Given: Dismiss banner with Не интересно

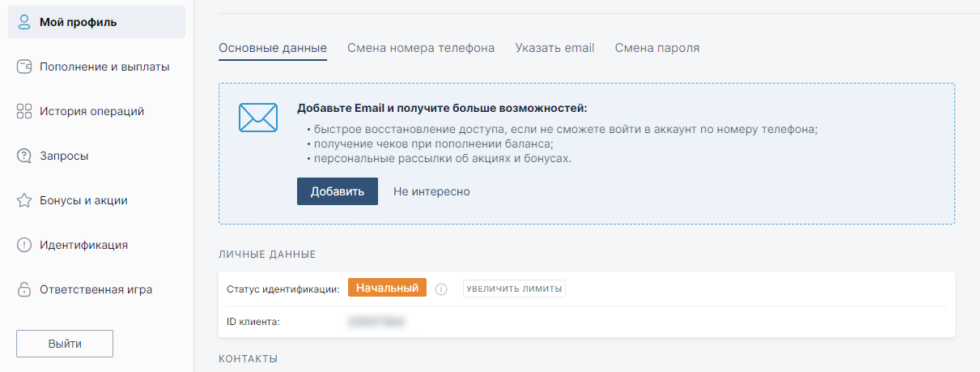Looking at the screenshot, I should click(x=431, y=191).
